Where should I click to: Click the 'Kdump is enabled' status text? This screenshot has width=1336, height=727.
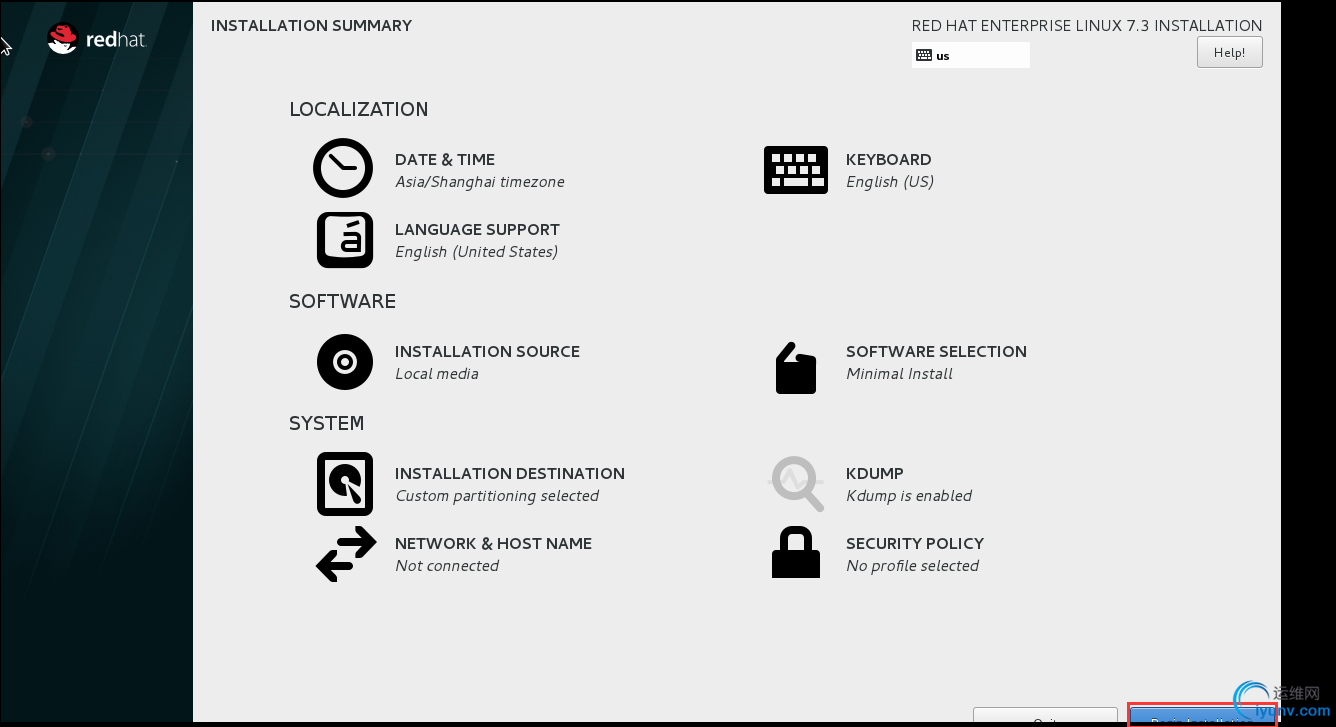coord(909,496)
